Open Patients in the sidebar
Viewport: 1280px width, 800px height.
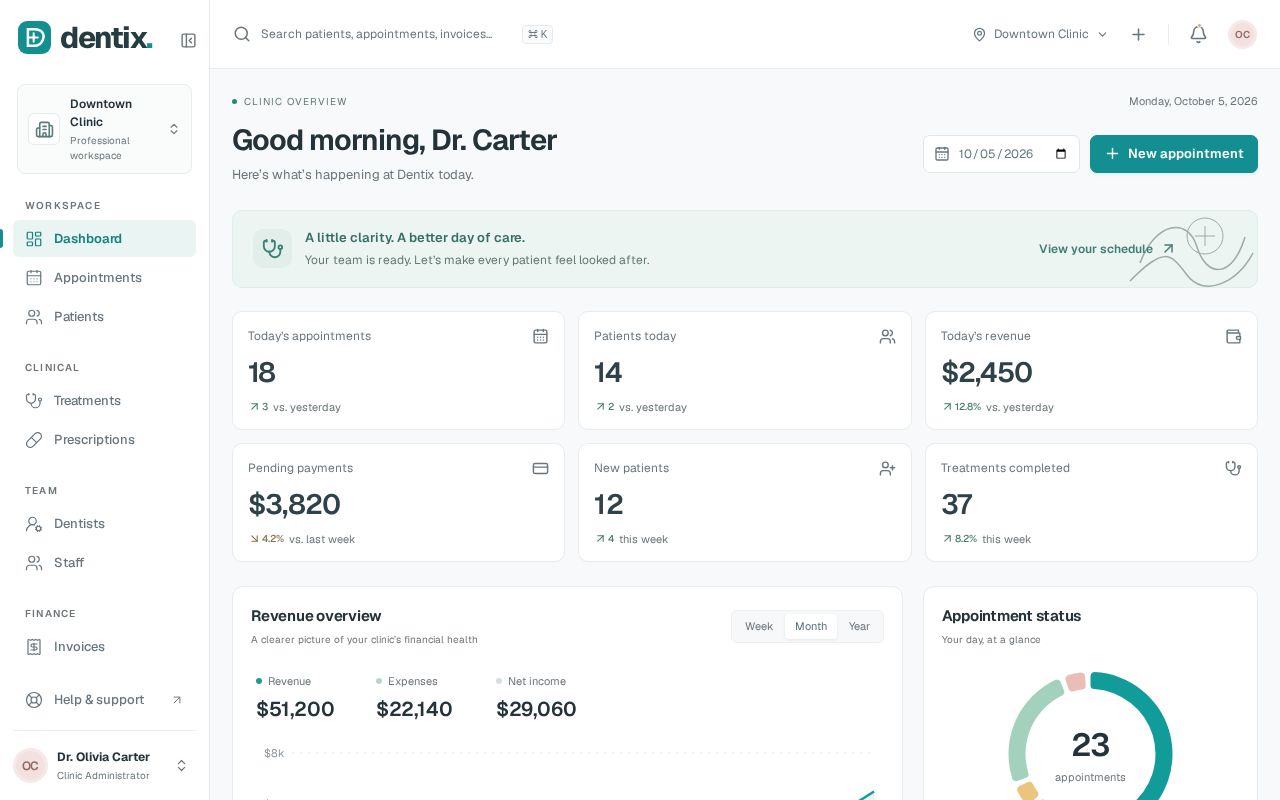[104, 316]
